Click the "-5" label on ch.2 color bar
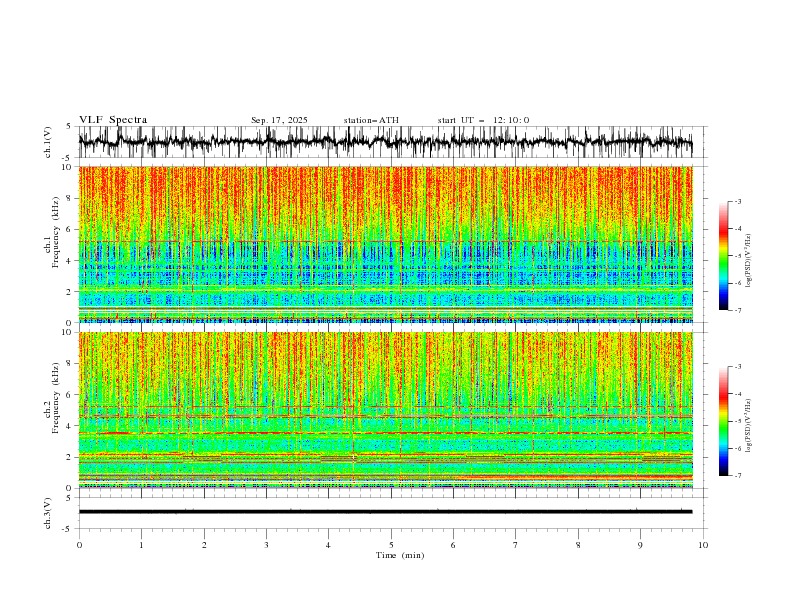792x612 pixels. click(738, 421)
